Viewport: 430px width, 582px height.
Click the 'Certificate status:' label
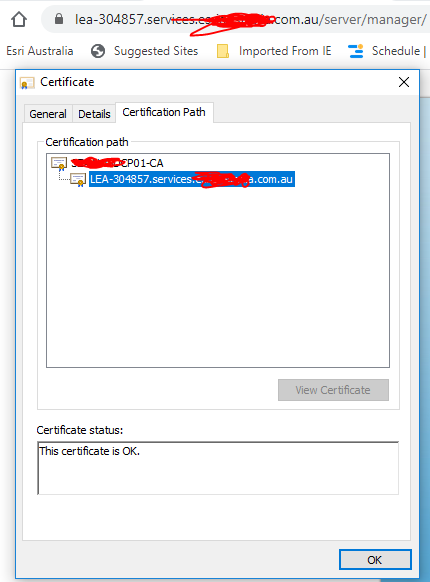[79, 430]
